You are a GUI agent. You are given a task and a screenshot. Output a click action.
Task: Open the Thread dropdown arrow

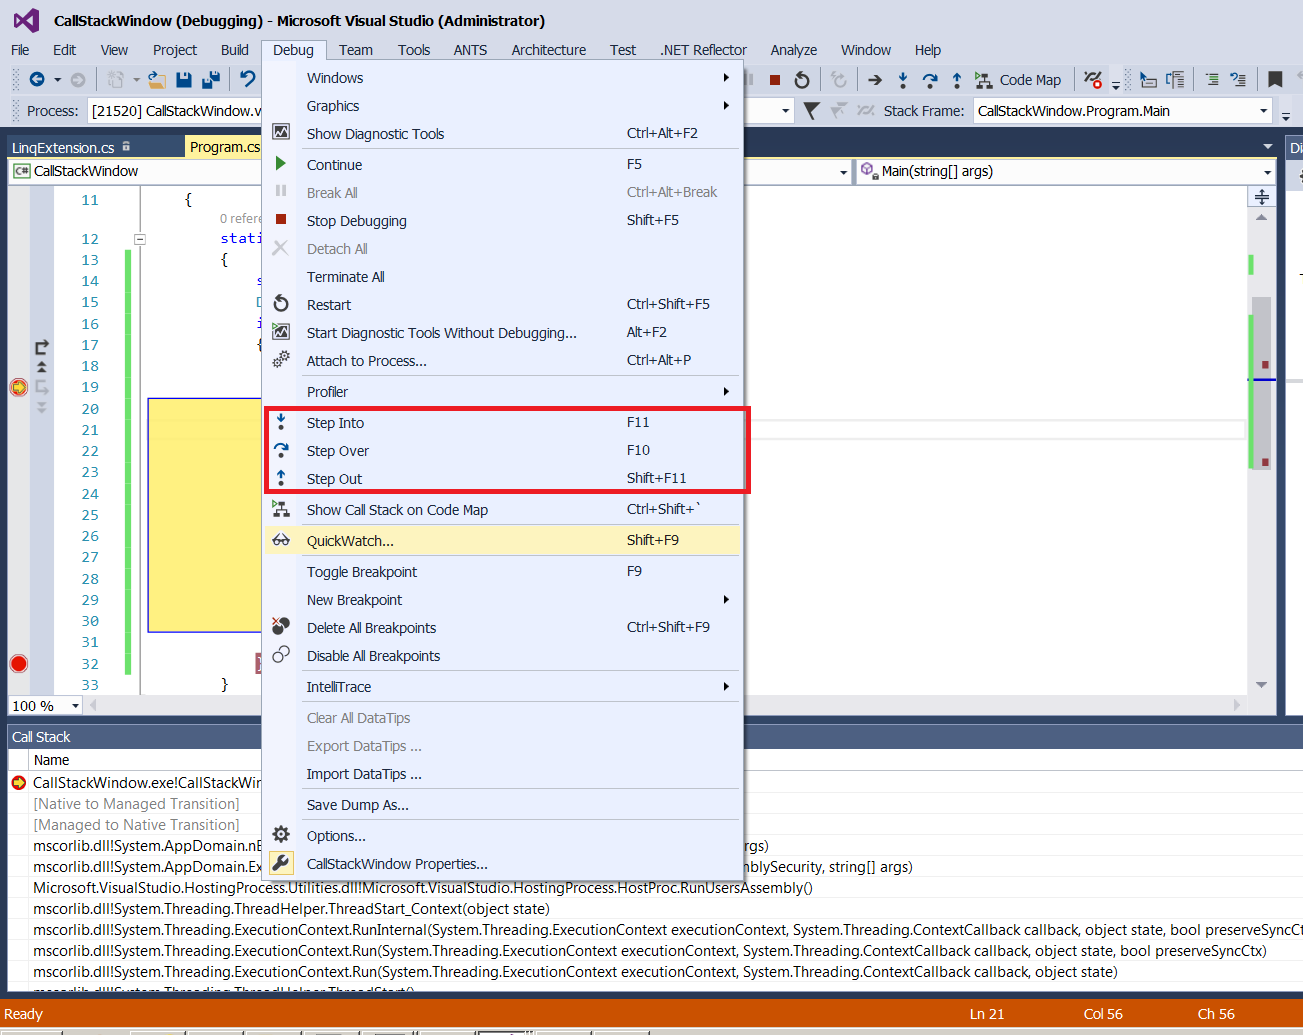[786, 111]
